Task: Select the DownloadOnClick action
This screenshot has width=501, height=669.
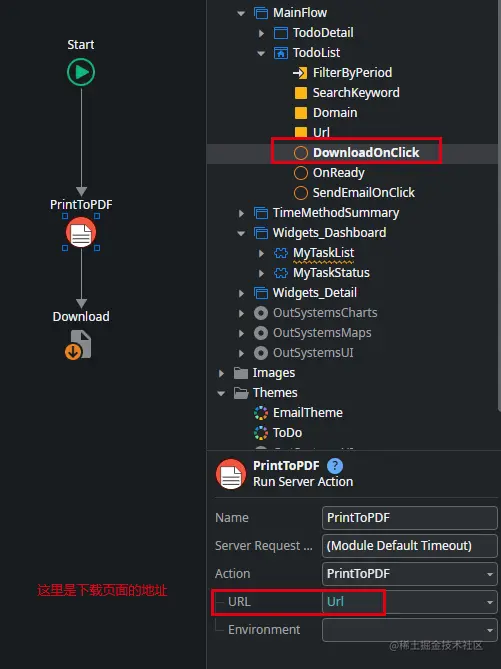Action: pos(356,152)
